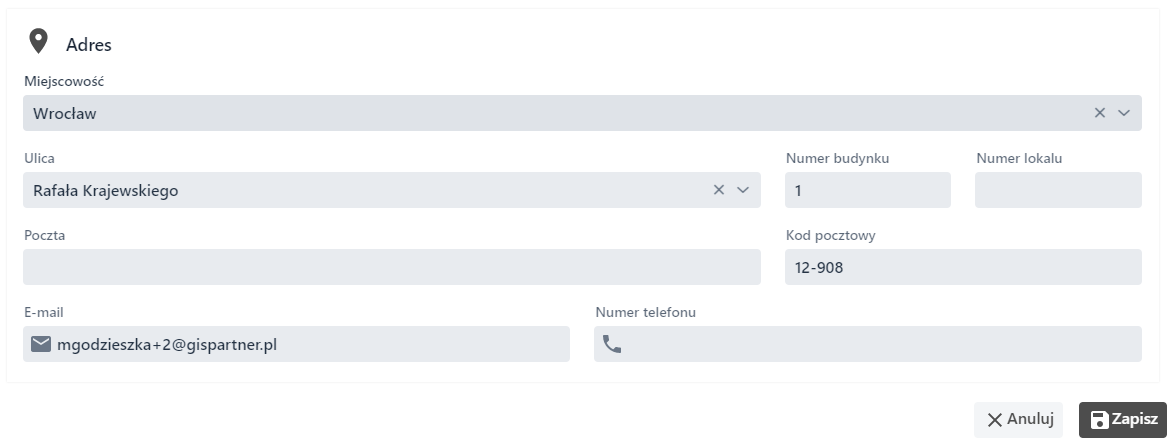The width and height of the screenshot is (1174, 447).
Task: Click the Kod pocztowy field with 12-908
Action: coord(962,267)
